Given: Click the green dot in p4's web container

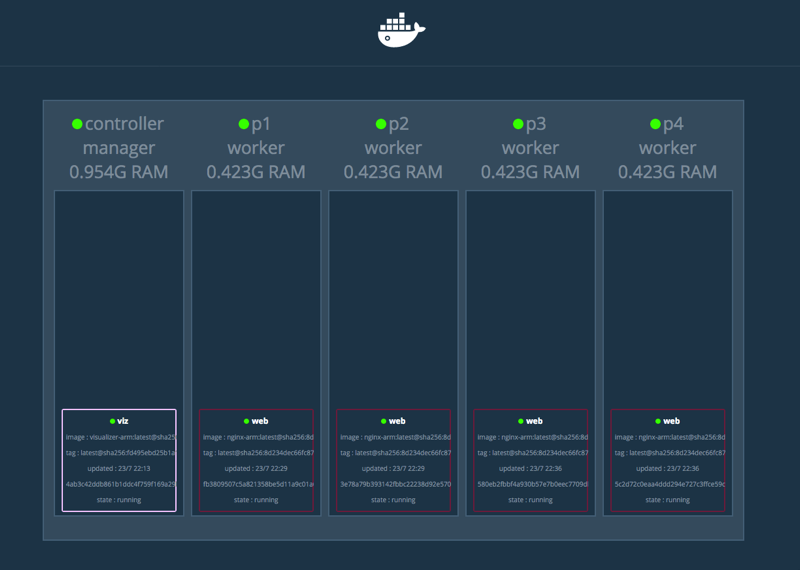Looking at the screenshot, I should pyautogui.click(x=657, y=422).
